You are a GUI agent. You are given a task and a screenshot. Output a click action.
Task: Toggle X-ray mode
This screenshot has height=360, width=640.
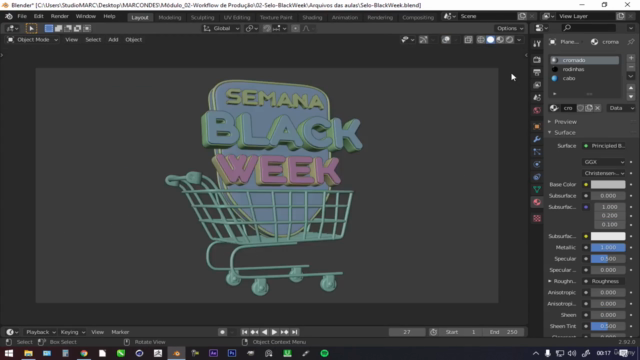click(468, 40)
